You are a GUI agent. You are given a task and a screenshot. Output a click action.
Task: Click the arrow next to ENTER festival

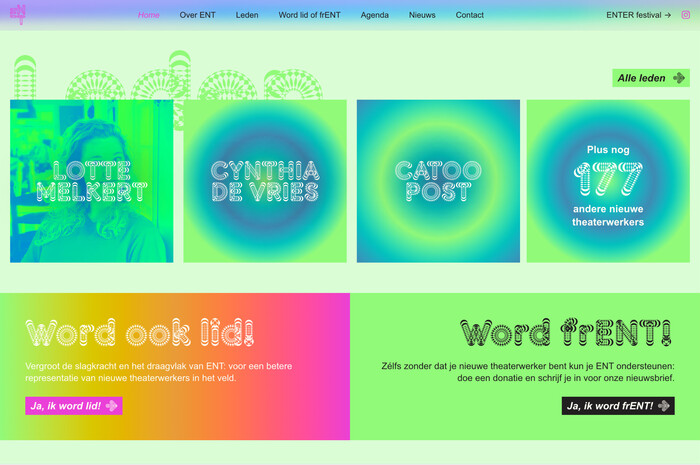(668, 15)
